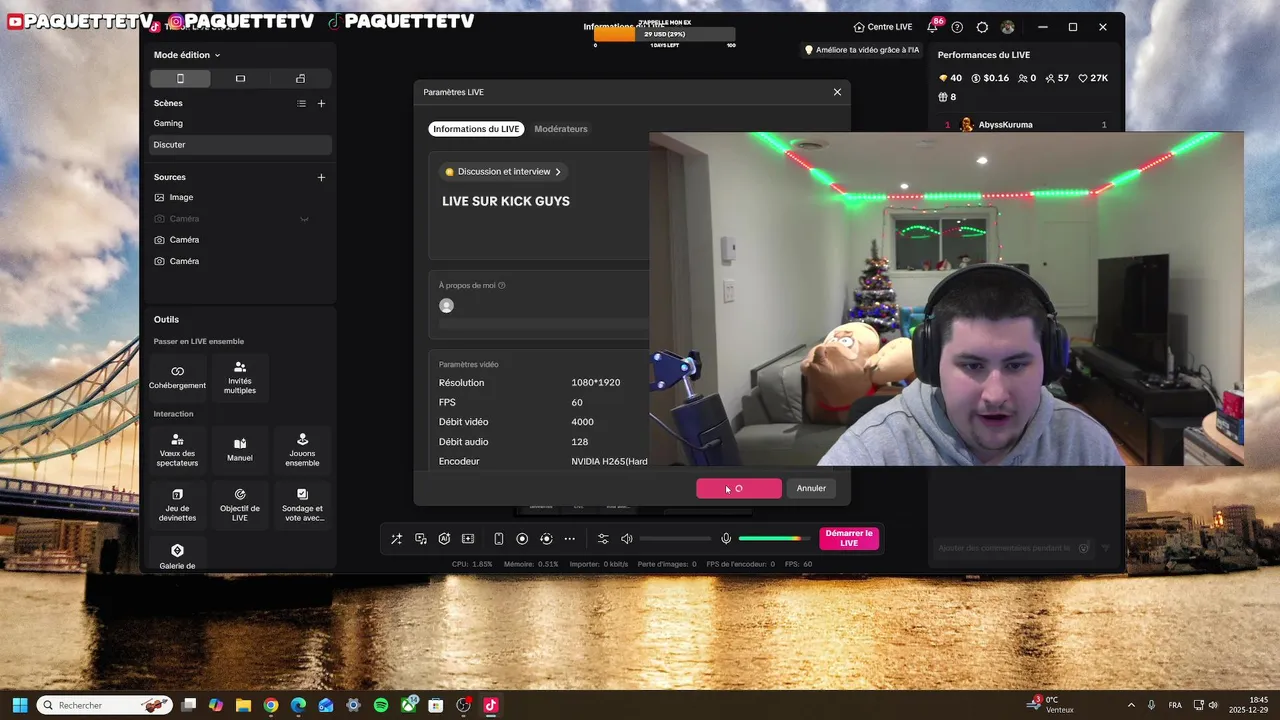This screenshot has width=1280, height=720.
Task: Click the Débit vidéo value 4000
Action: (582, 422)
